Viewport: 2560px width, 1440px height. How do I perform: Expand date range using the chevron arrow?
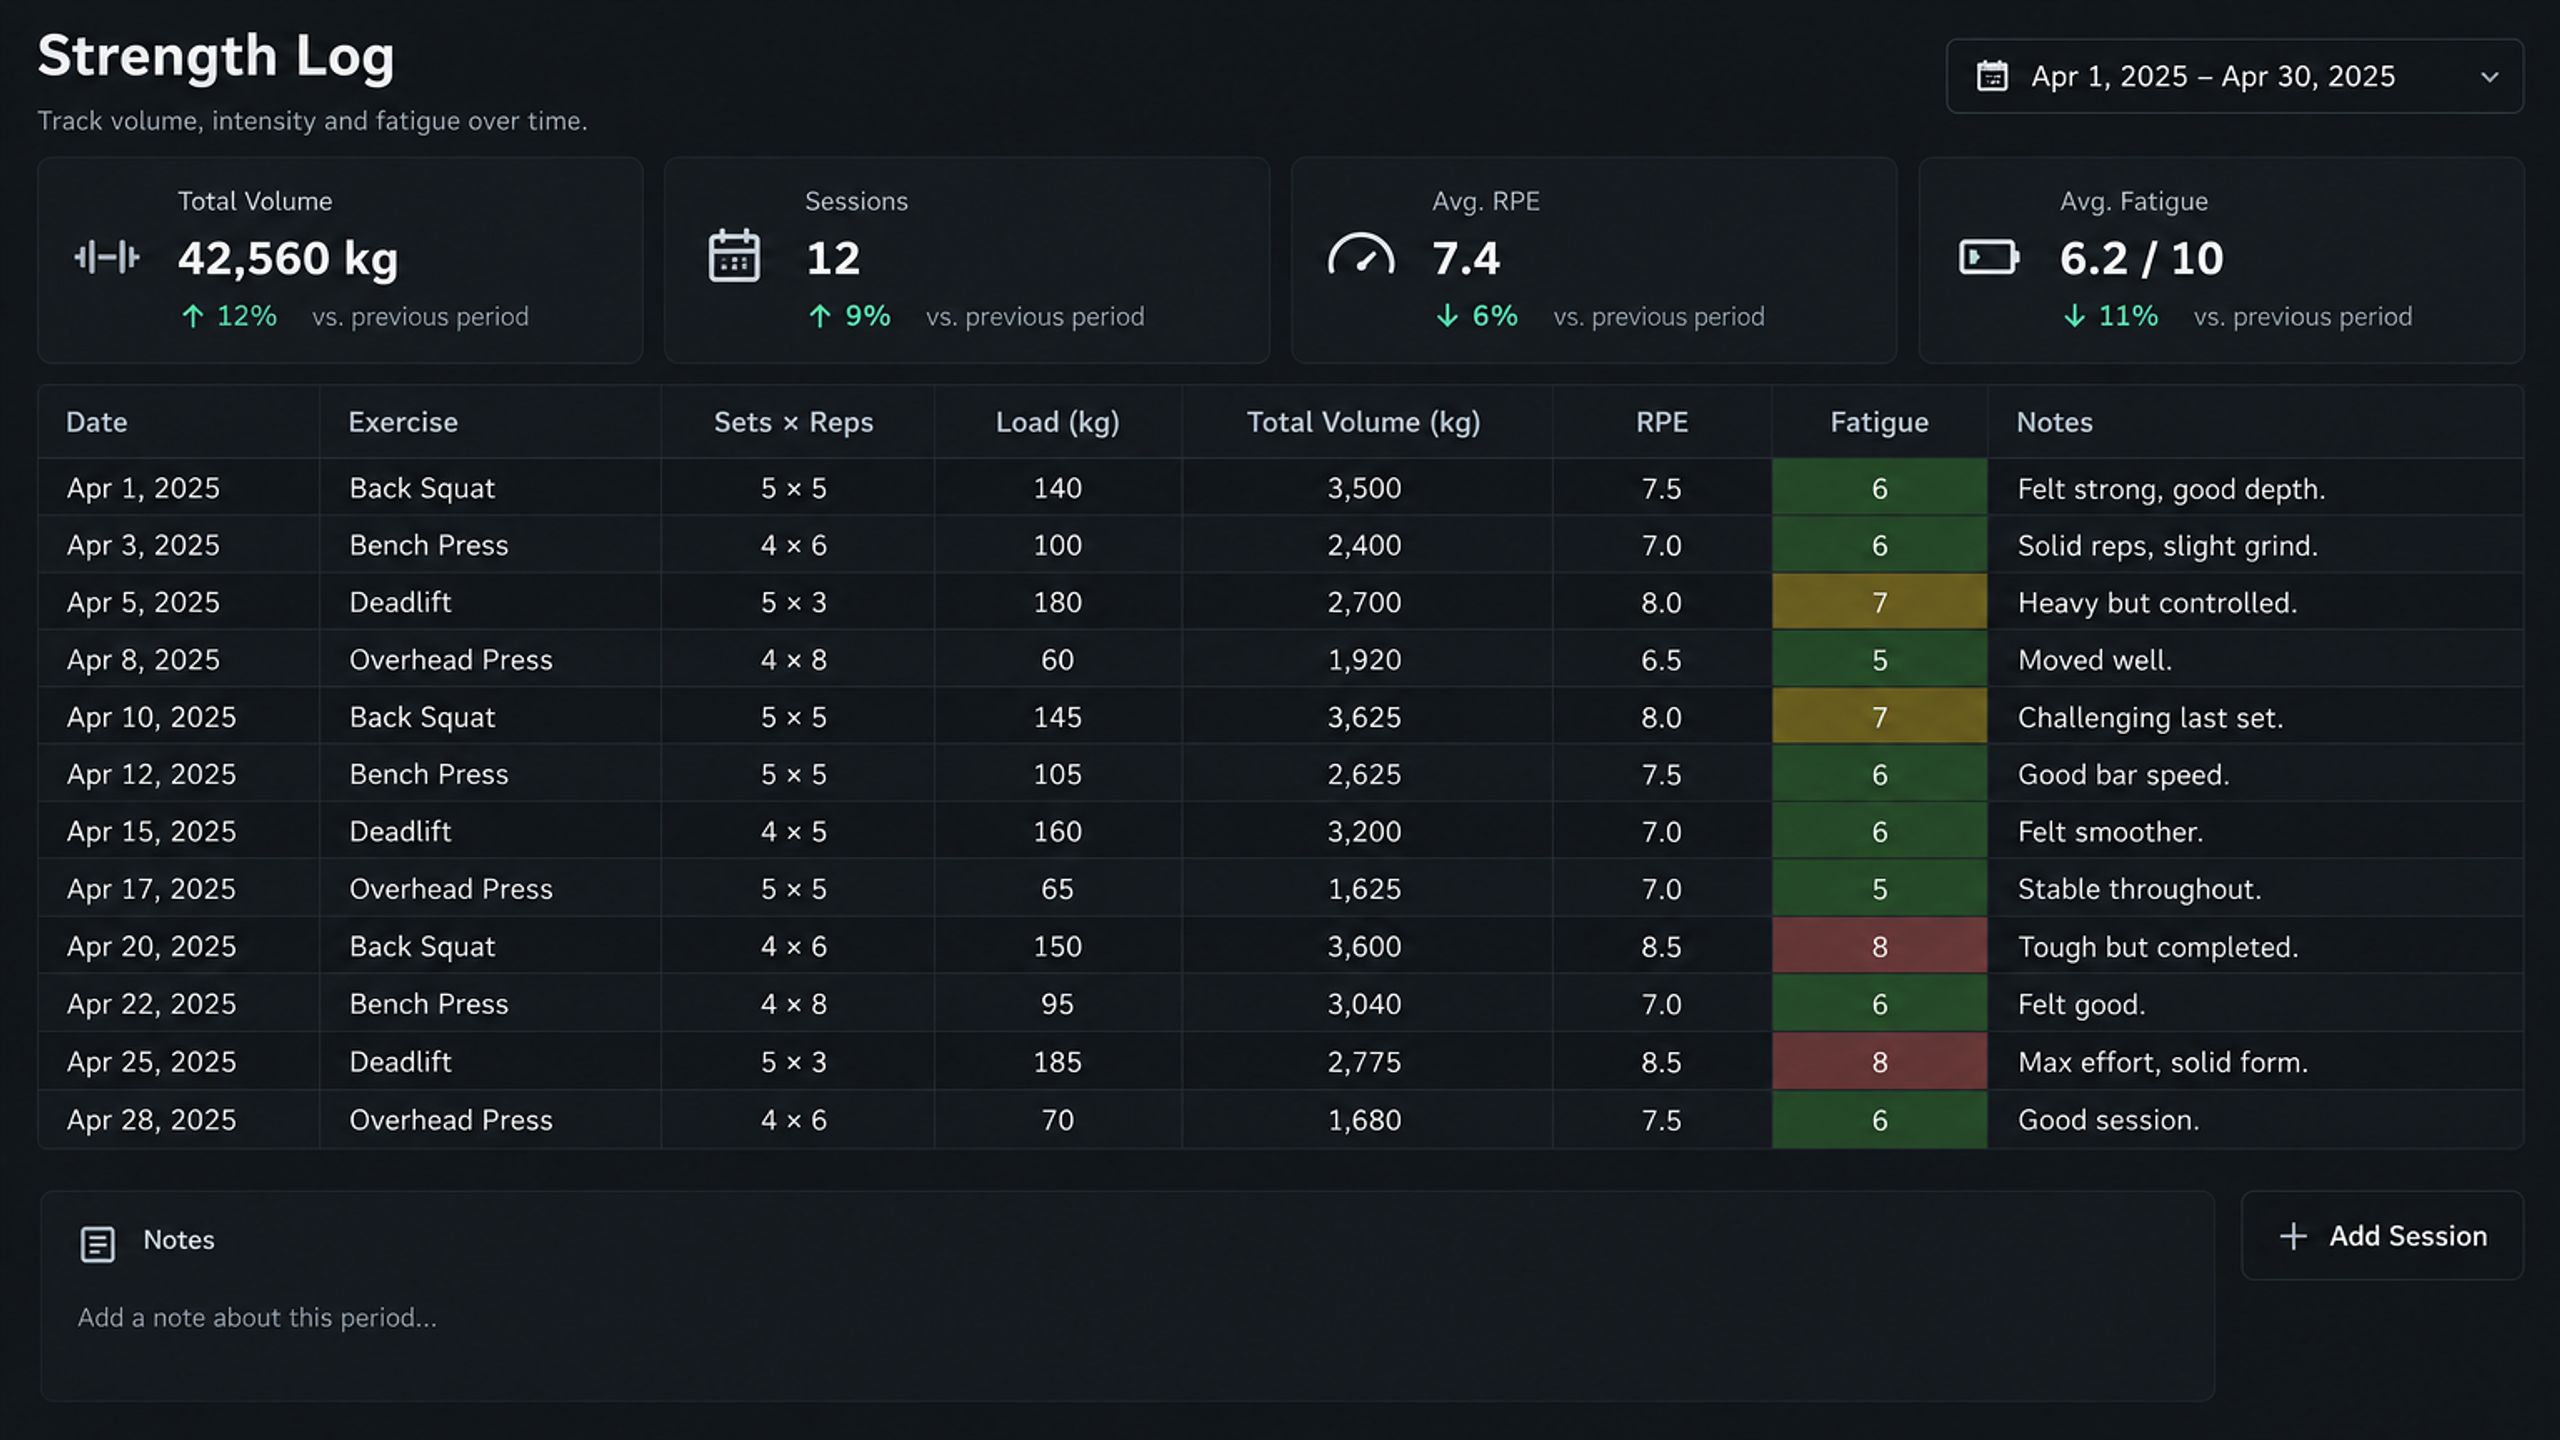pyautogui.click(x=2489, y=77)
